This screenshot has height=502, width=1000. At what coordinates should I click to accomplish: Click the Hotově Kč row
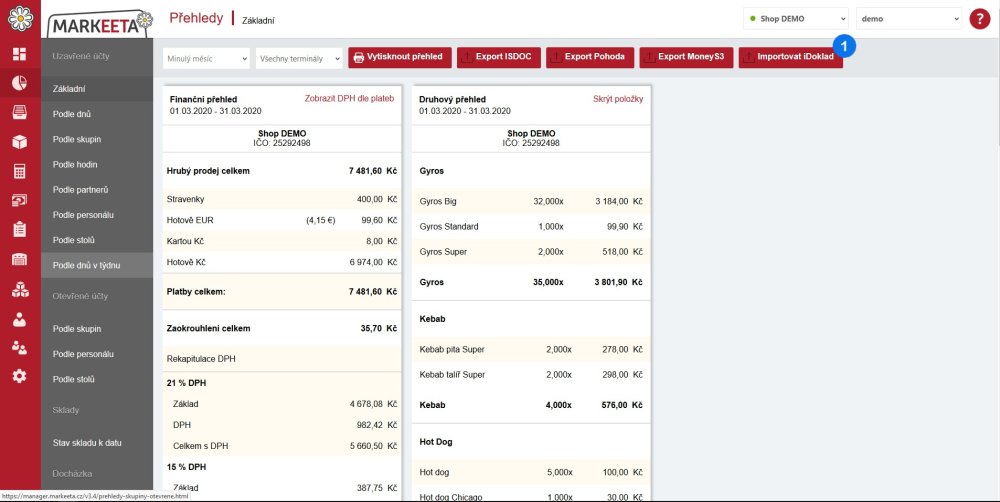(x=282, y=262)
